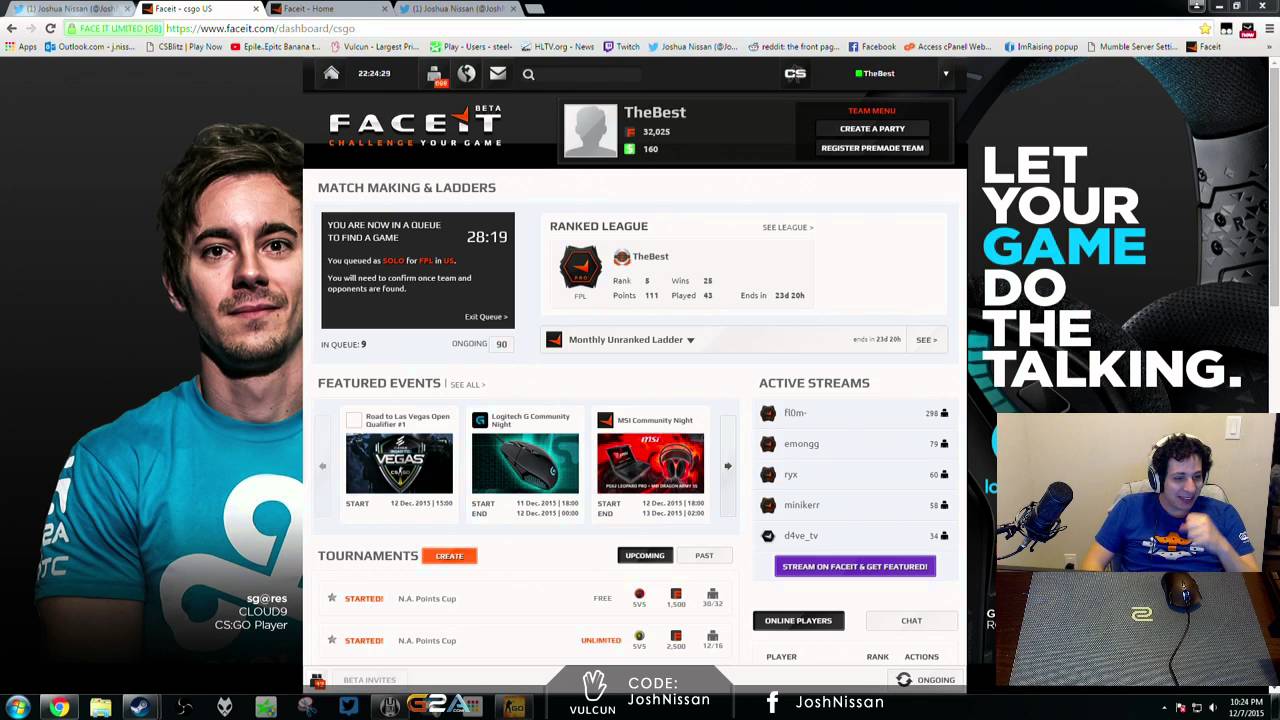Select Chat tab
The image size is (1280, 720).
(911, 621)
